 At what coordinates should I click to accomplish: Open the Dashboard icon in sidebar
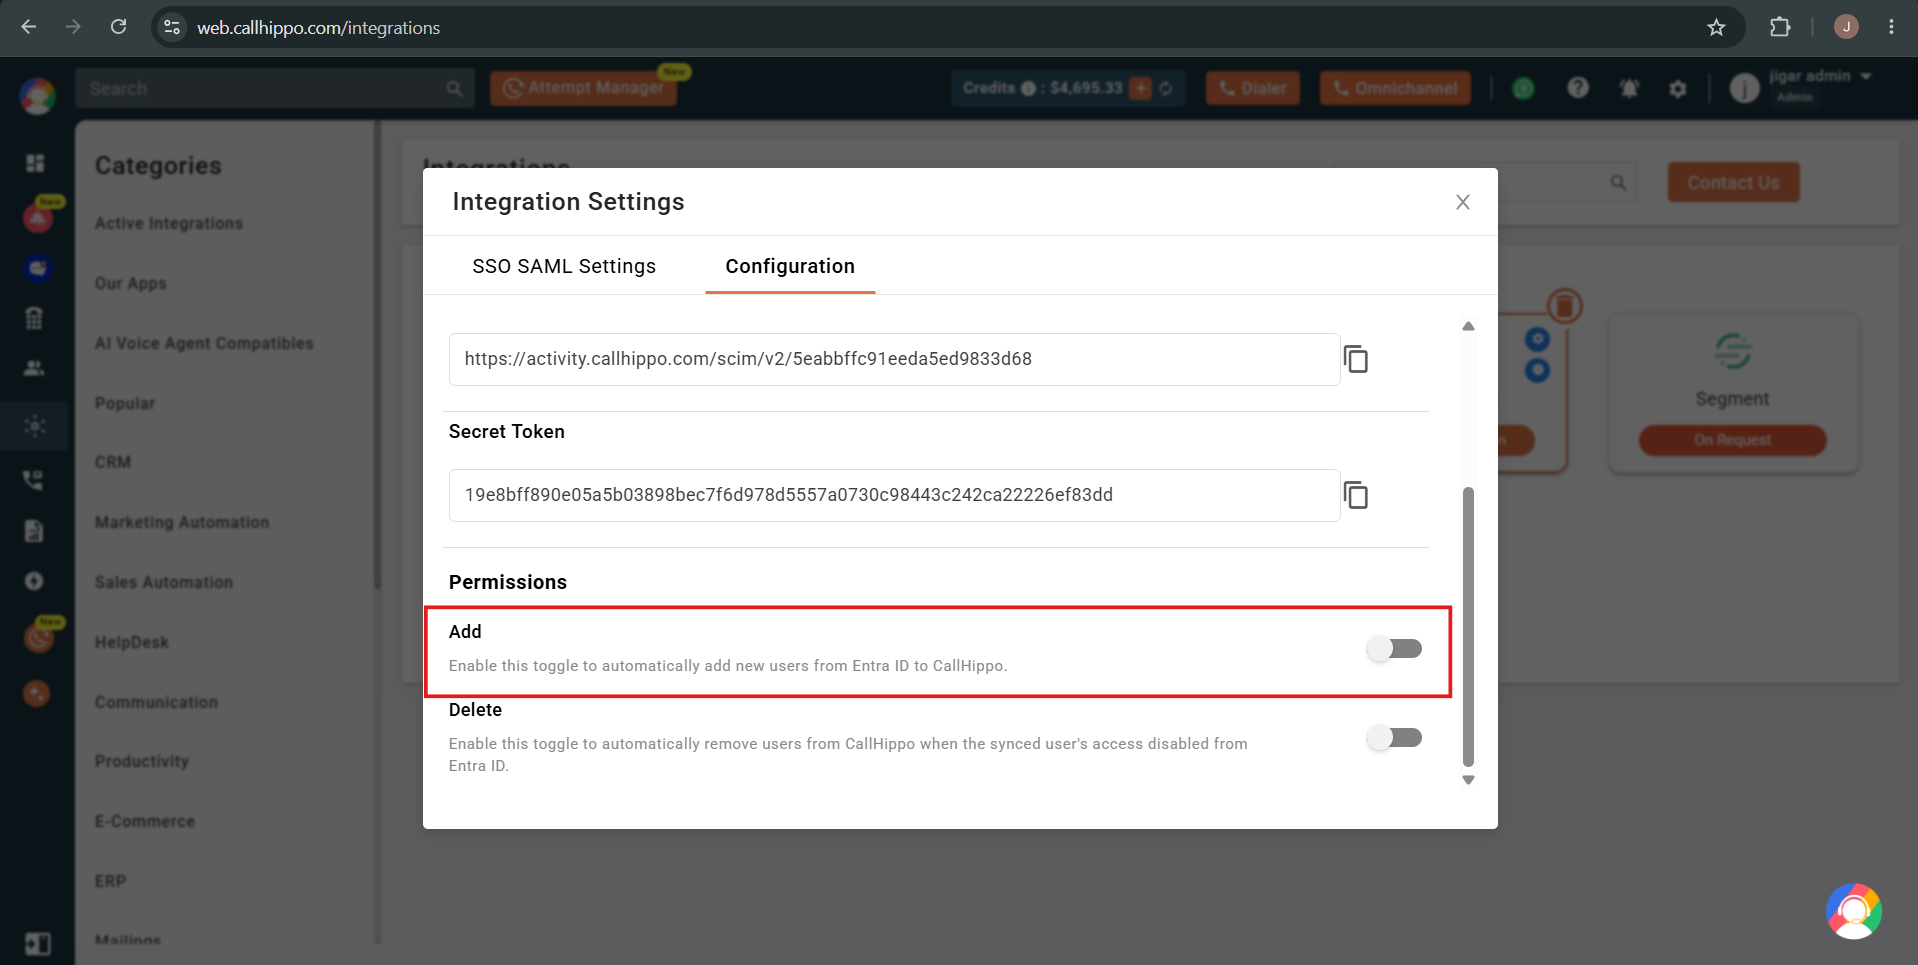point(36,163)
